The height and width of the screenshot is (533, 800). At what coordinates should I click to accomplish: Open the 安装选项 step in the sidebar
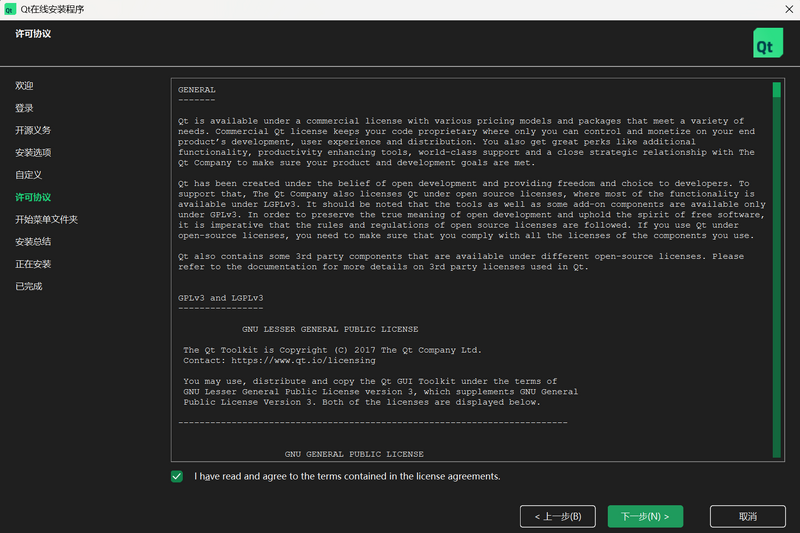33,153
